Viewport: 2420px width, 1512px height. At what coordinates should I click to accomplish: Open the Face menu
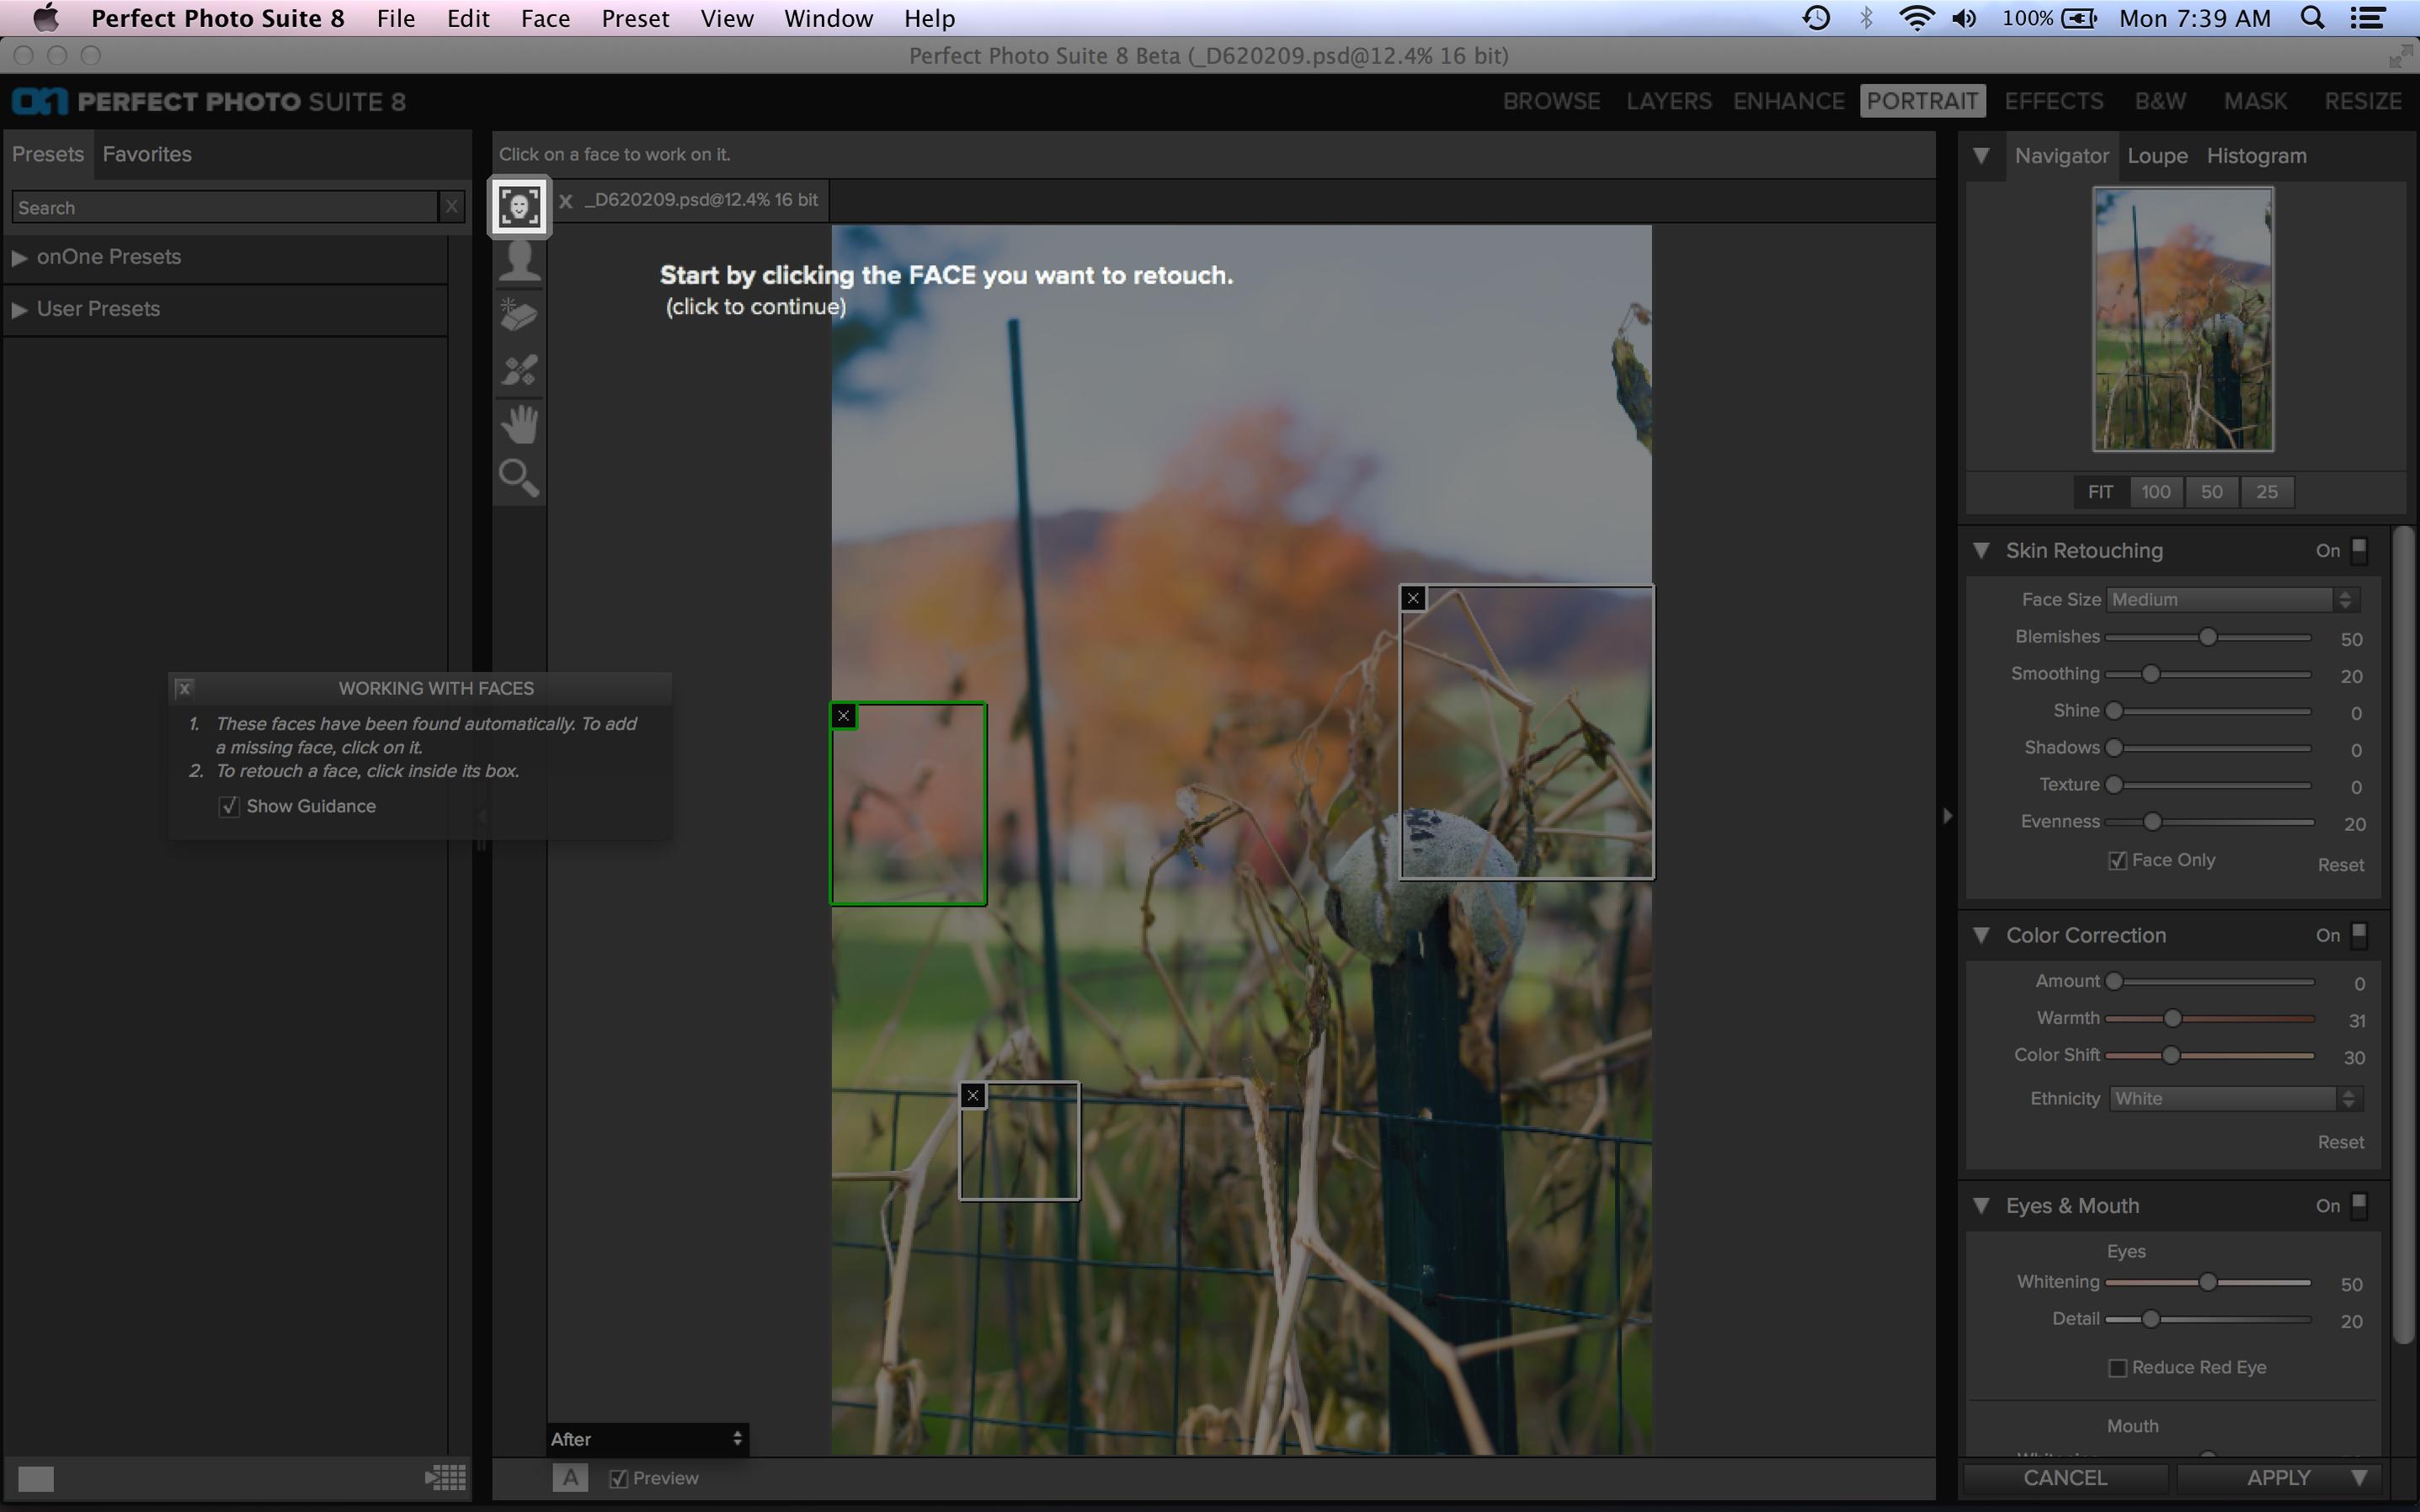(545, 18)
